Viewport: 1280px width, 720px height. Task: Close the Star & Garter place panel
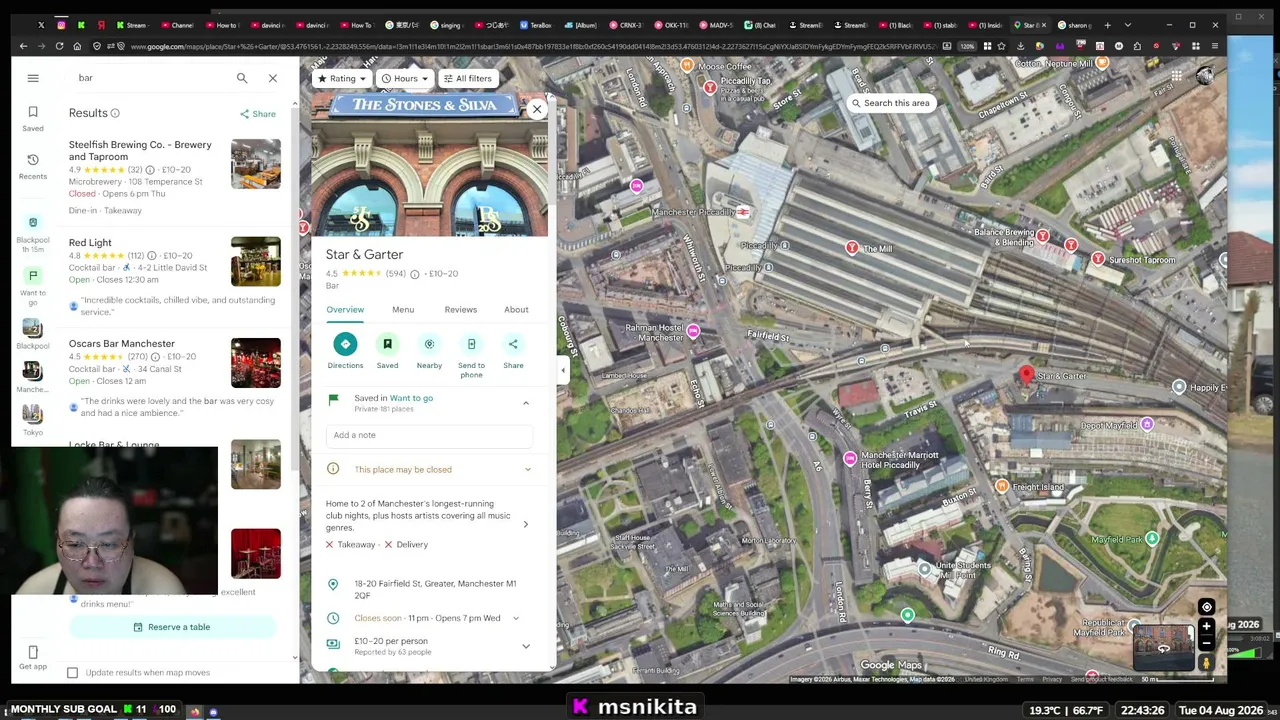coord(537,109)
